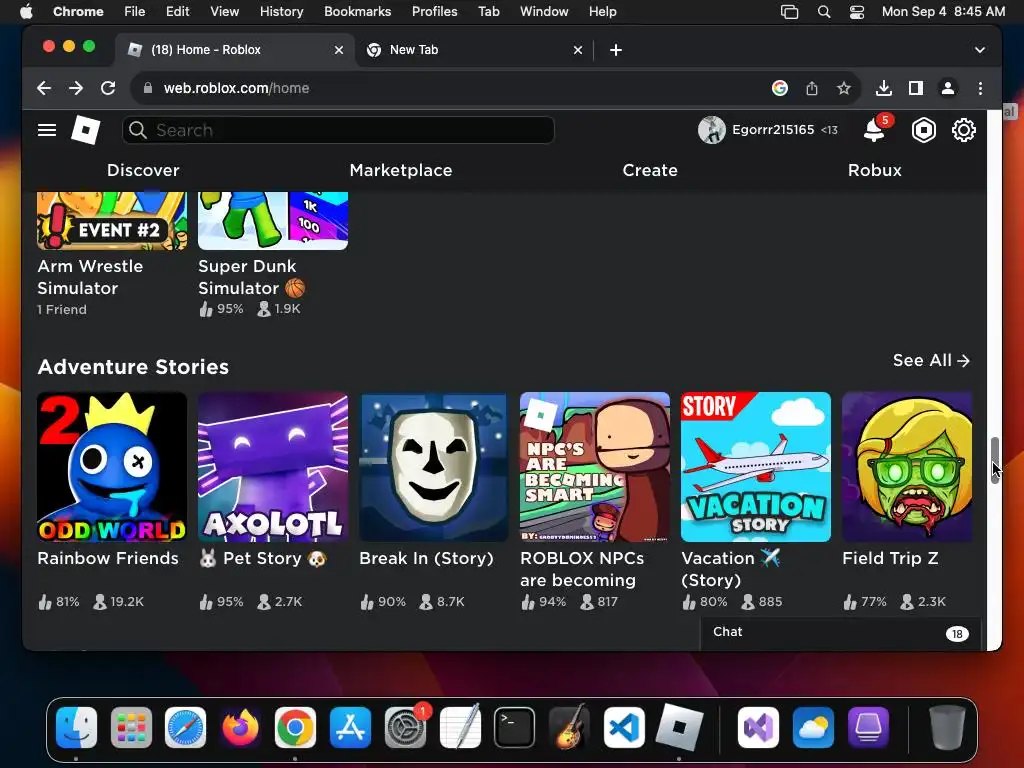The image size is (1024, 768).
Task: Open the History menu
Action: click(281, 11)
